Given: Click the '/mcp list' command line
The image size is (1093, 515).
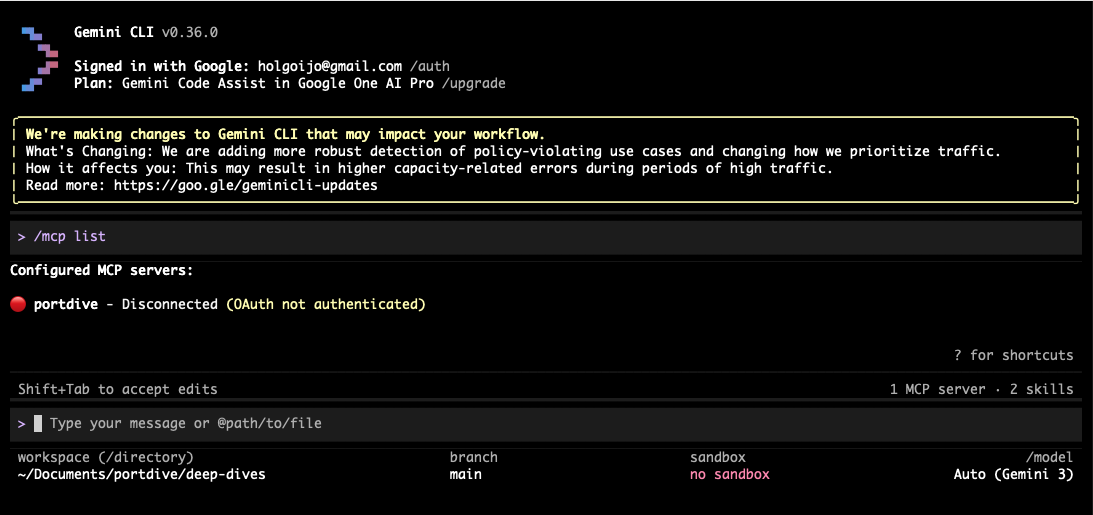Looking at the screenshot, I should tap(546, 237).
